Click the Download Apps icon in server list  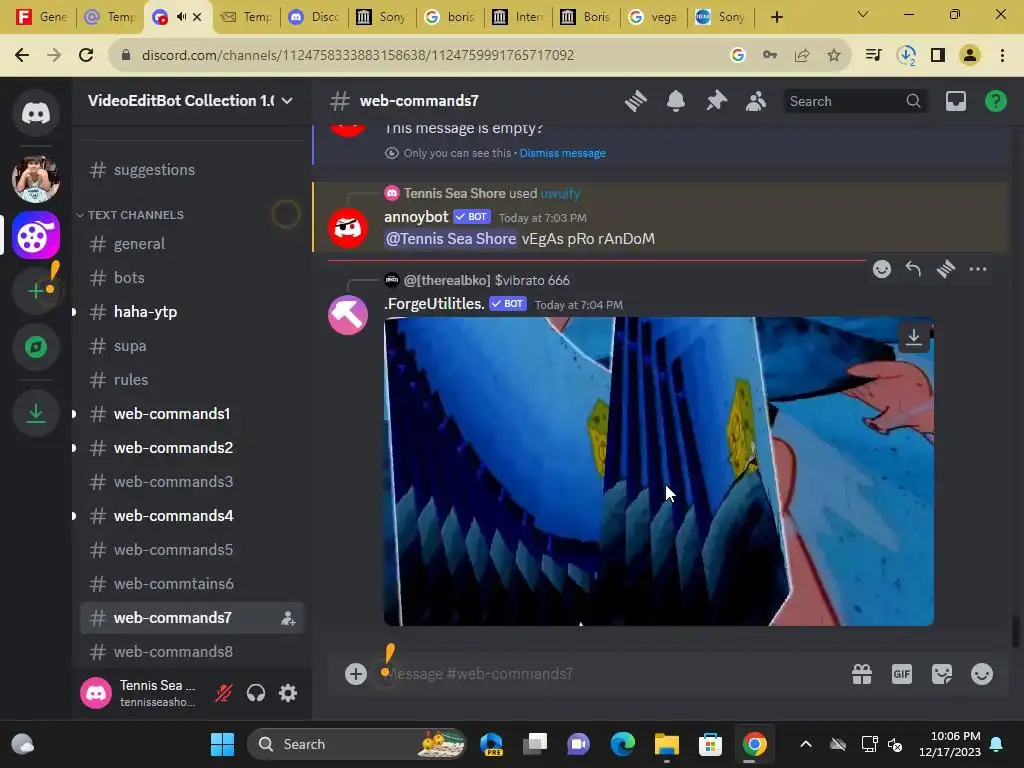36,413
